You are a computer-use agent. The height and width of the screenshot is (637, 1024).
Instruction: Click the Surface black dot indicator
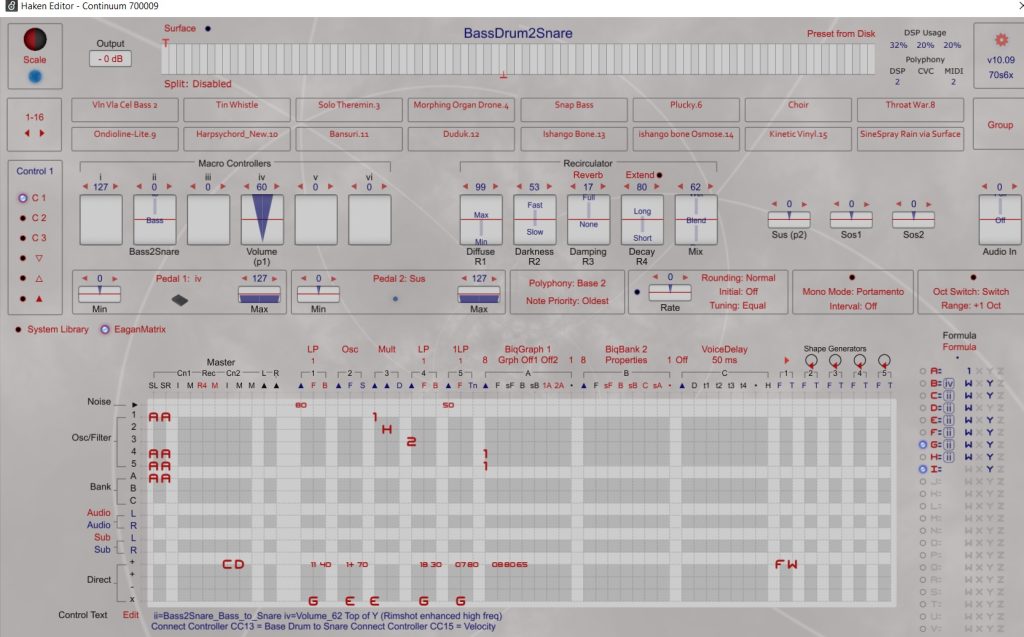(x=208, y=29)
